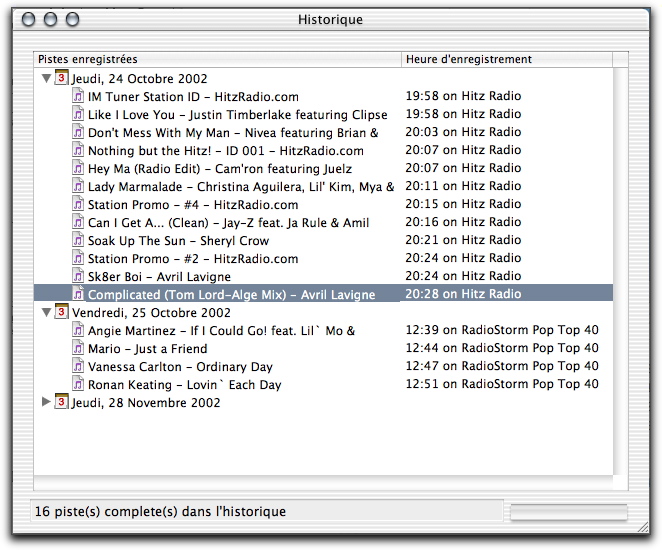This screenshot has height=550, width=662.
Task: Select the Hey Ma (Radio Edit) track
Action: [x=219, y=168]
